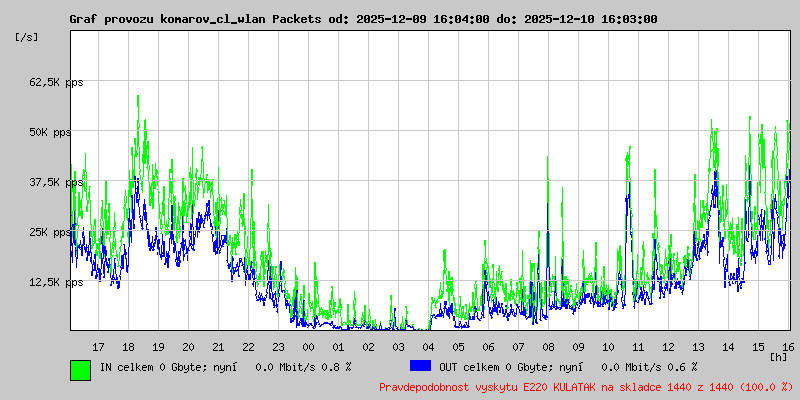Click hour label '05' on the time axis

coord(458,347)
